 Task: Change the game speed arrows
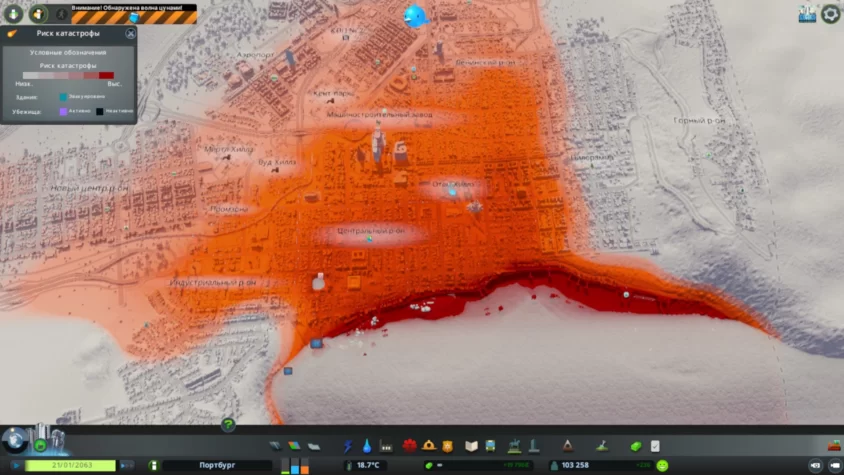tap(127, 465)
